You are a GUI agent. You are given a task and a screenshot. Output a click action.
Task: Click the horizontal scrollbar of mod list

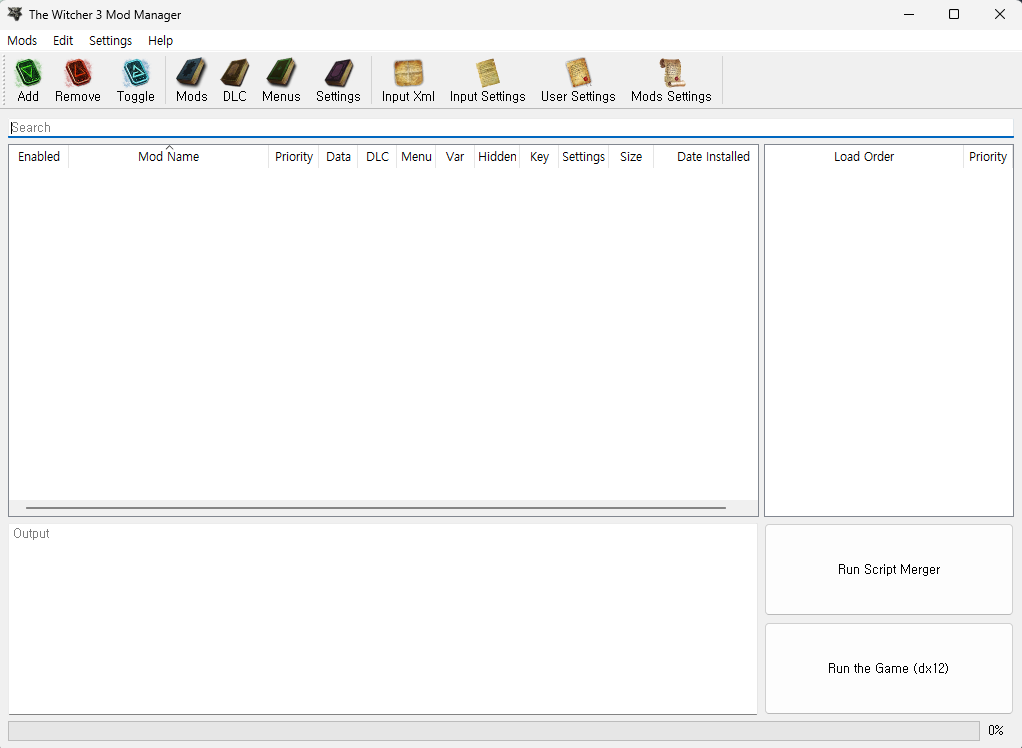[x=376, y=508]
